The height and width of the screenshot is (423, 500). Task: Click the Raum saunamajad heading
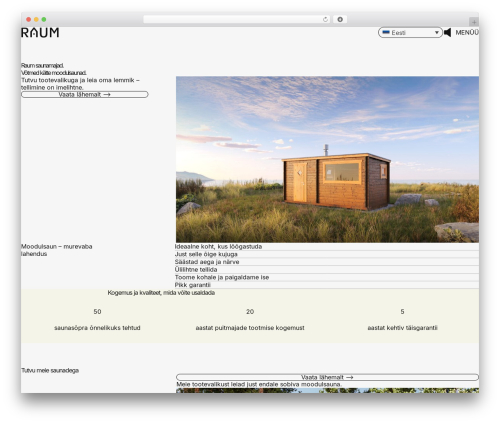[42, 65]
